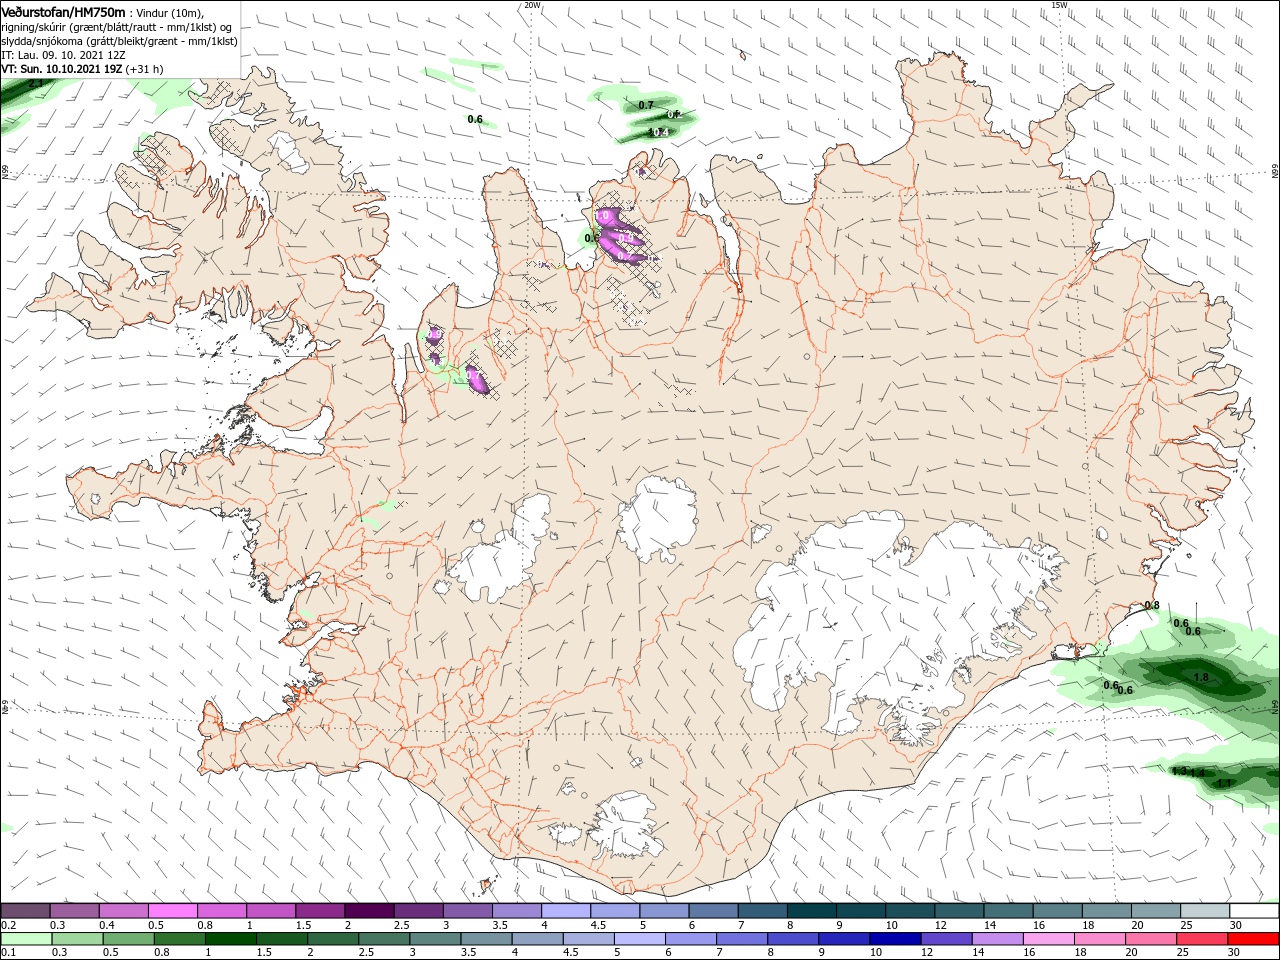The image size is (1280, 960).
Task: Pick the palest green first swatch of the rain scale
Action: click(x=24, y=939)
